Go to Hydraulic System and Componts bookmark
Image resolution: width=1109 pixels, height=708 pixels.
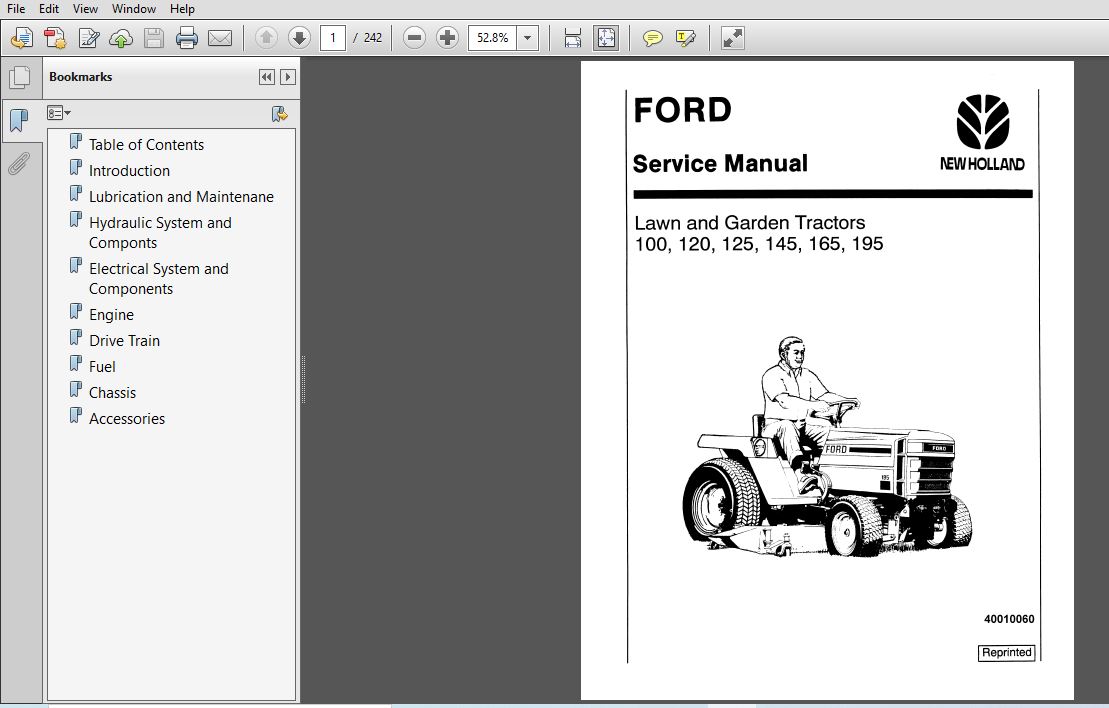coord(160,233)
